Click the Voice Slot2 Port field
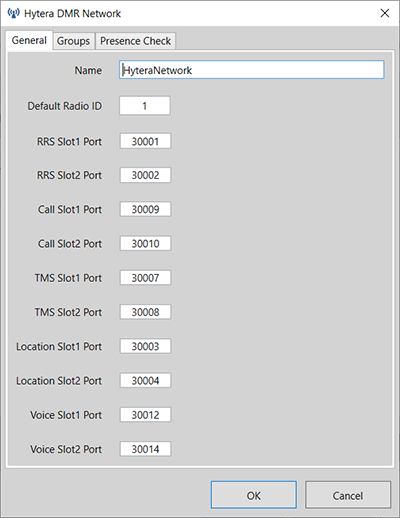The width and height of the screenshot is (400, 518). coord(145,449)
